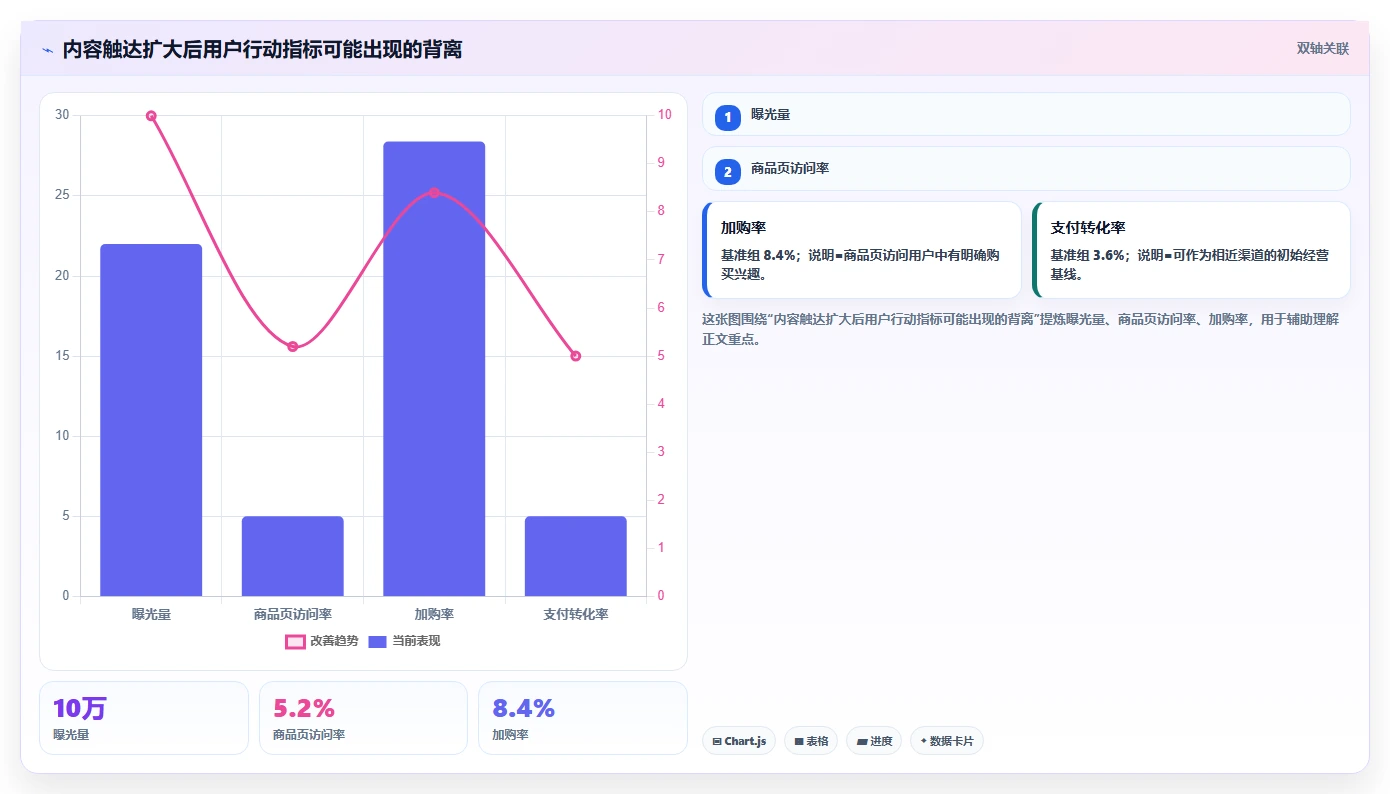Click the trend line point above 支付转化率

[x=576, y=356]
